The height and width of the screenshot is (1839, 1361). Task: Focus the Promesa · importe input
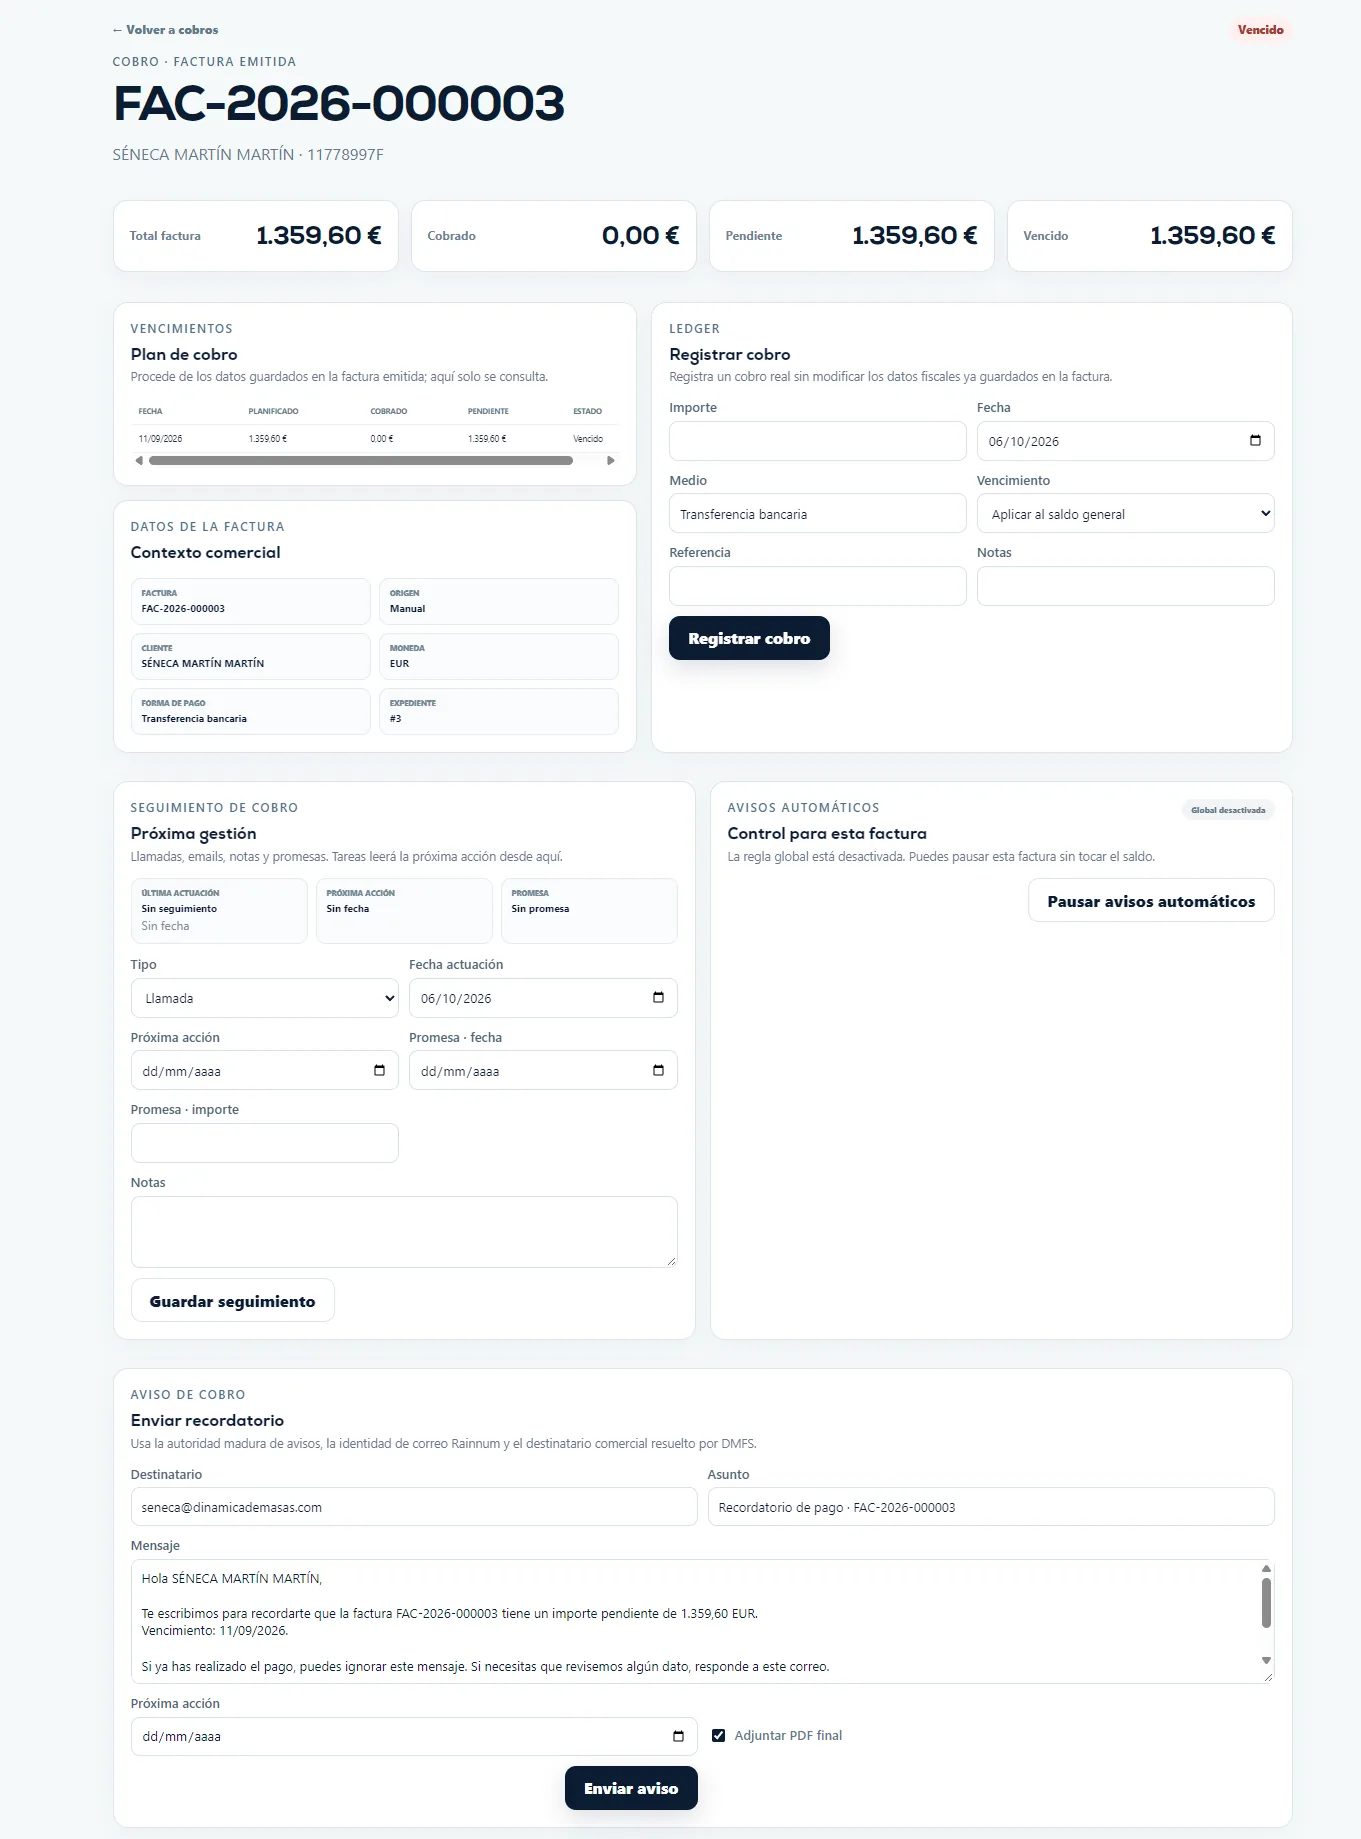[x=264, y=1143]
